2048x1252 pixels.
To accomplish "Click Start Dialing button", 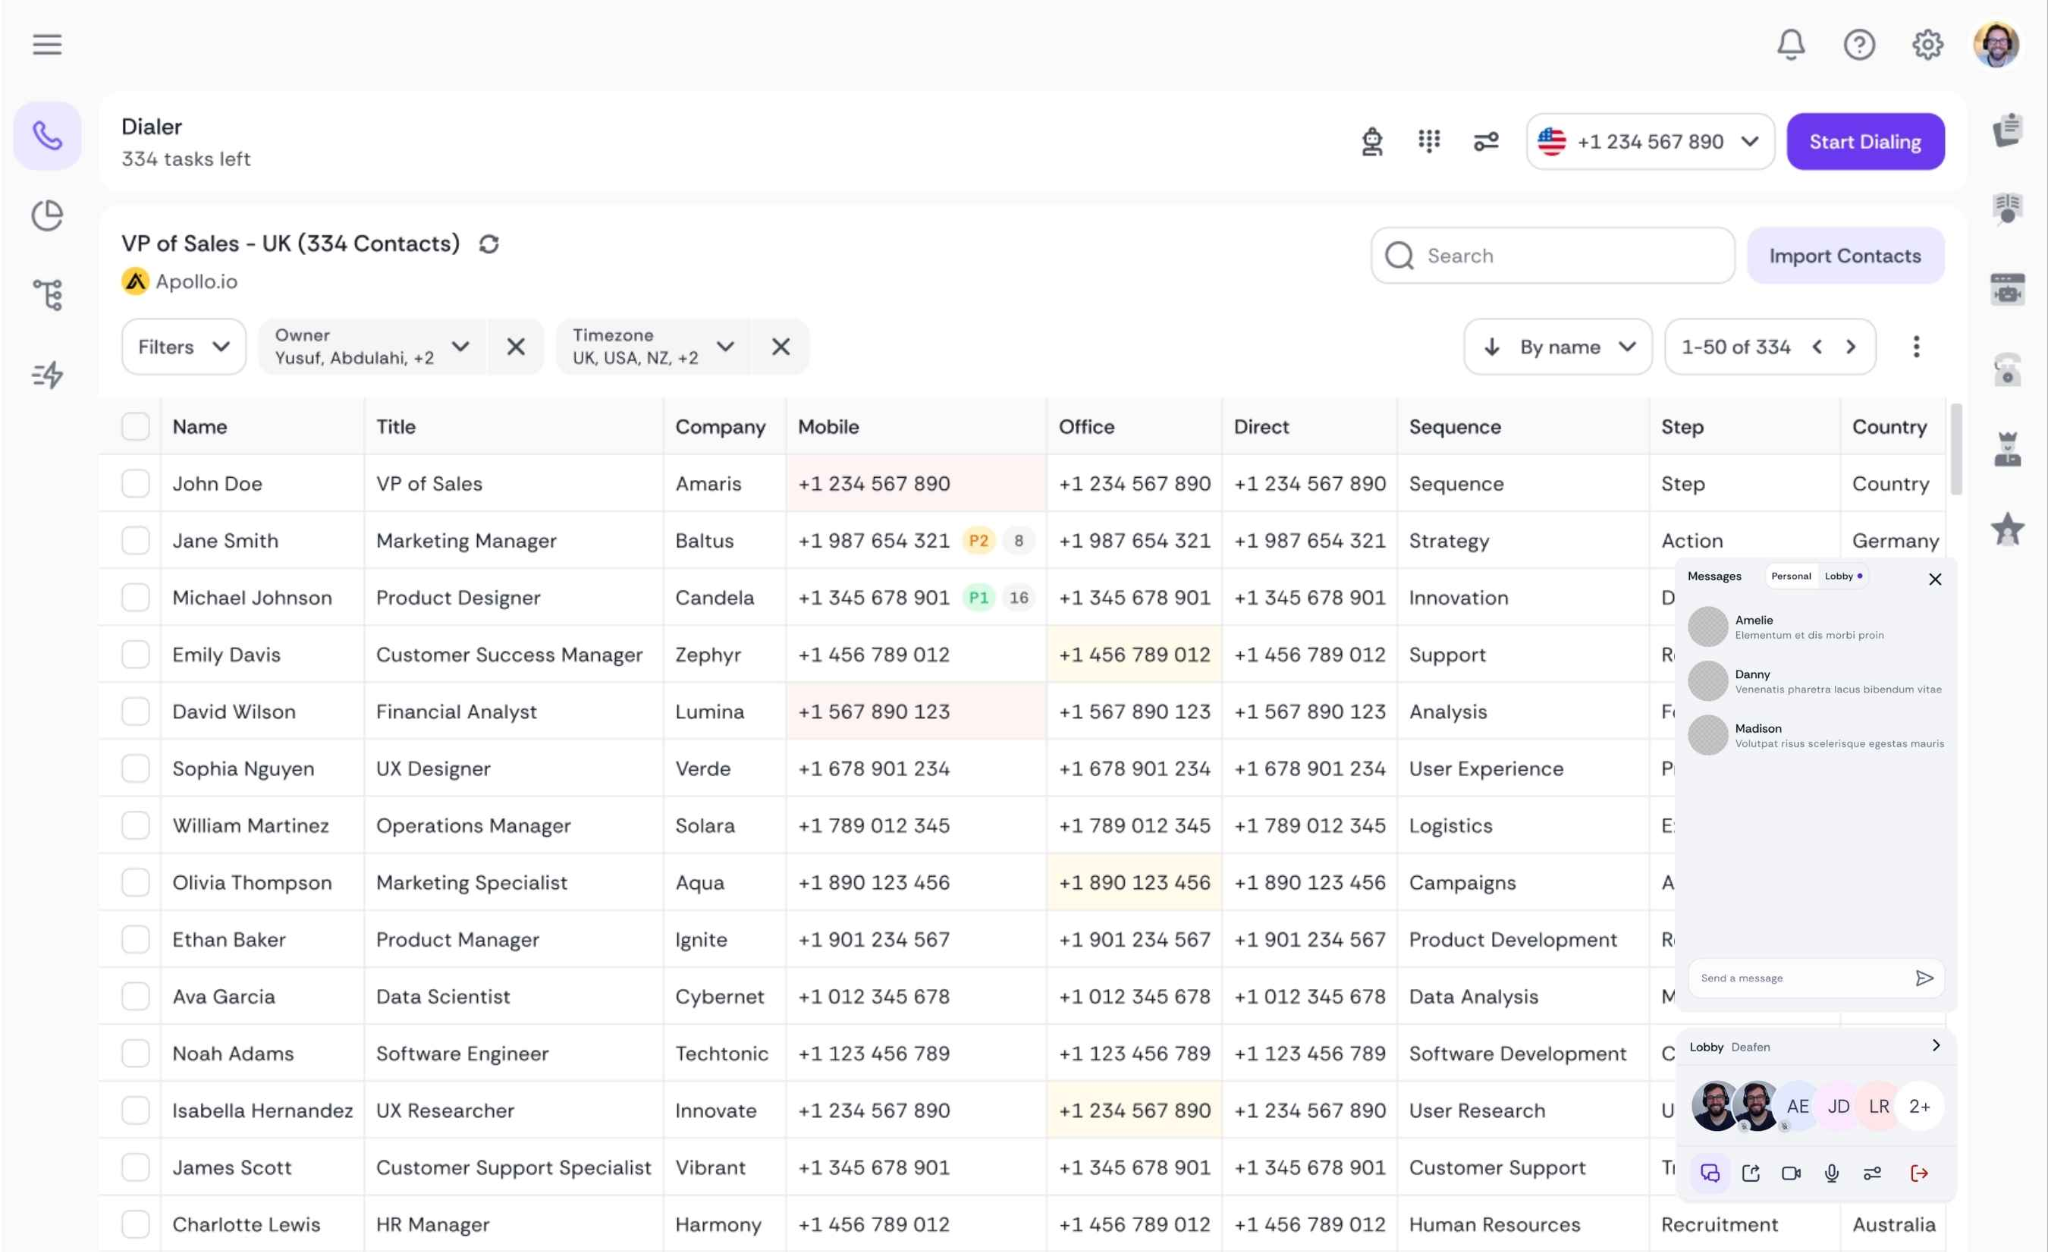I will pos(1865,141).
